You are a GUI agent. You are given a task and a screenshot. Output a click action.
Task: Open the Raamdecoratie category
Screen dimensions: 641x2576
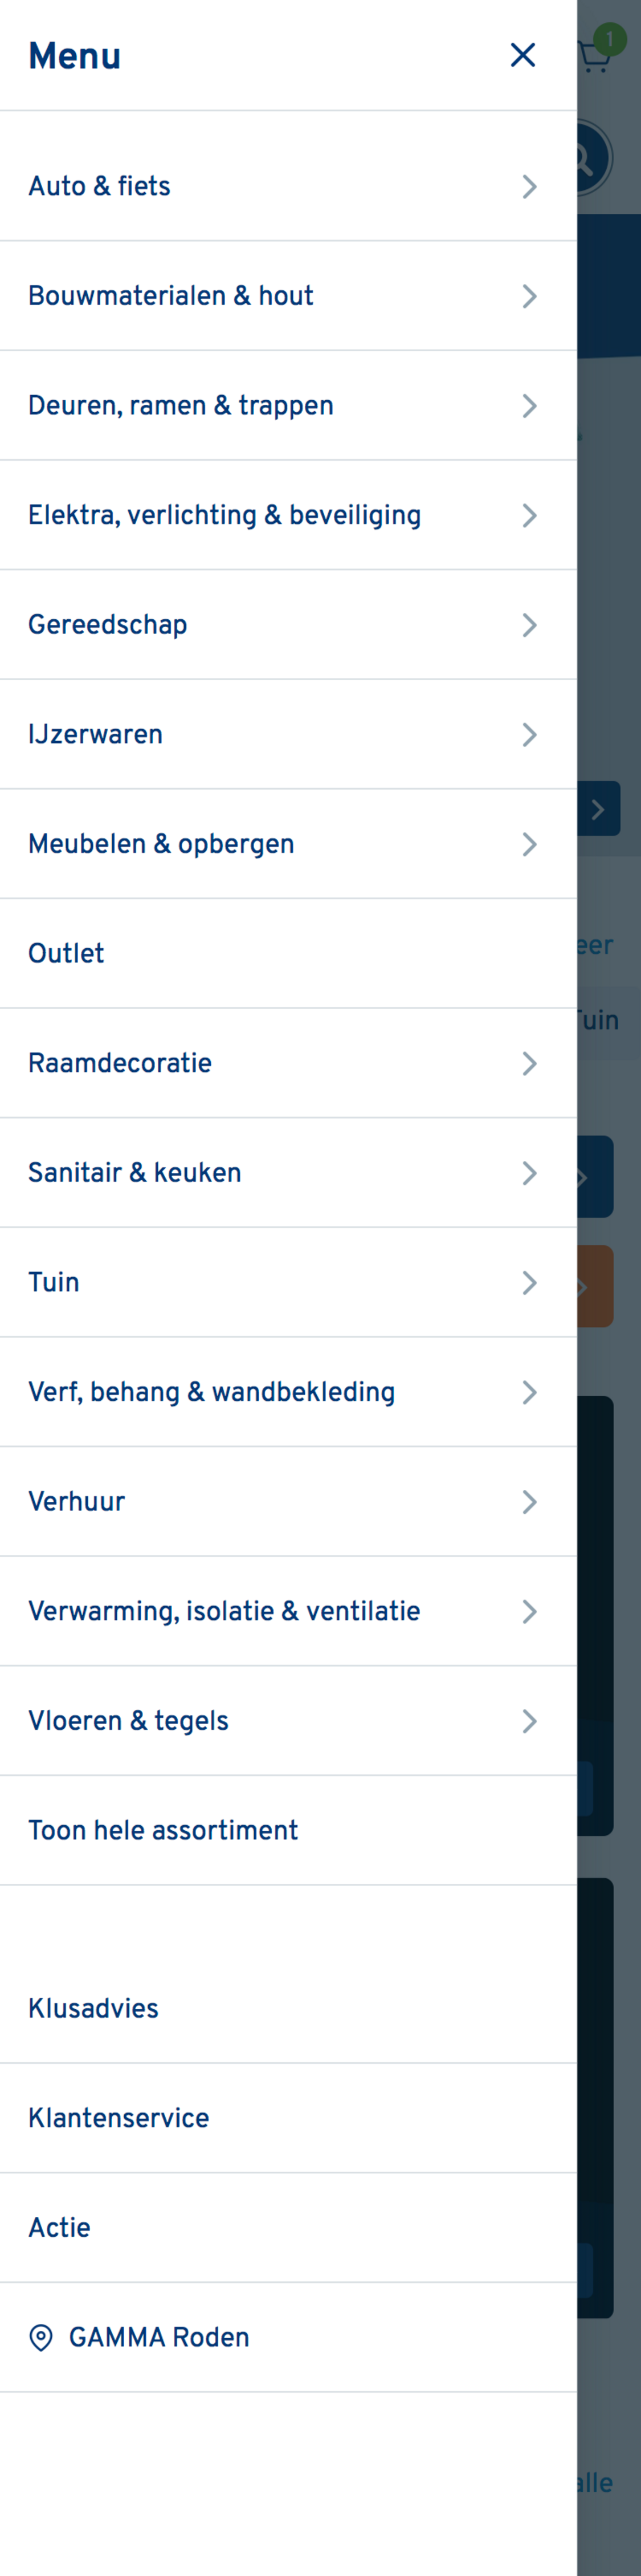[x=530, y=1063]
